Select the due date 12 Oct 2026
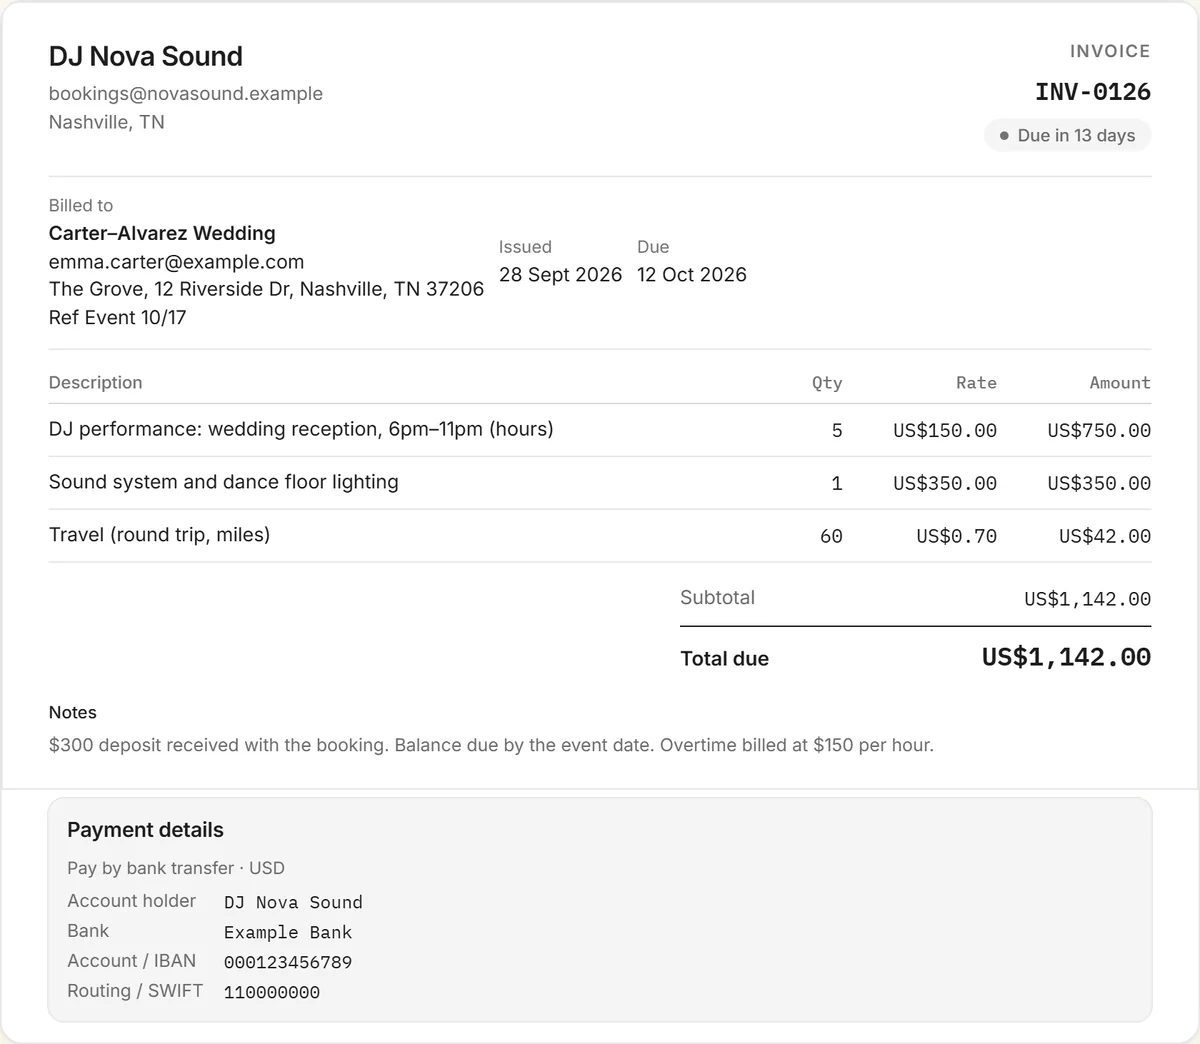1200x1044 pixels. click(x=692, y=275)
